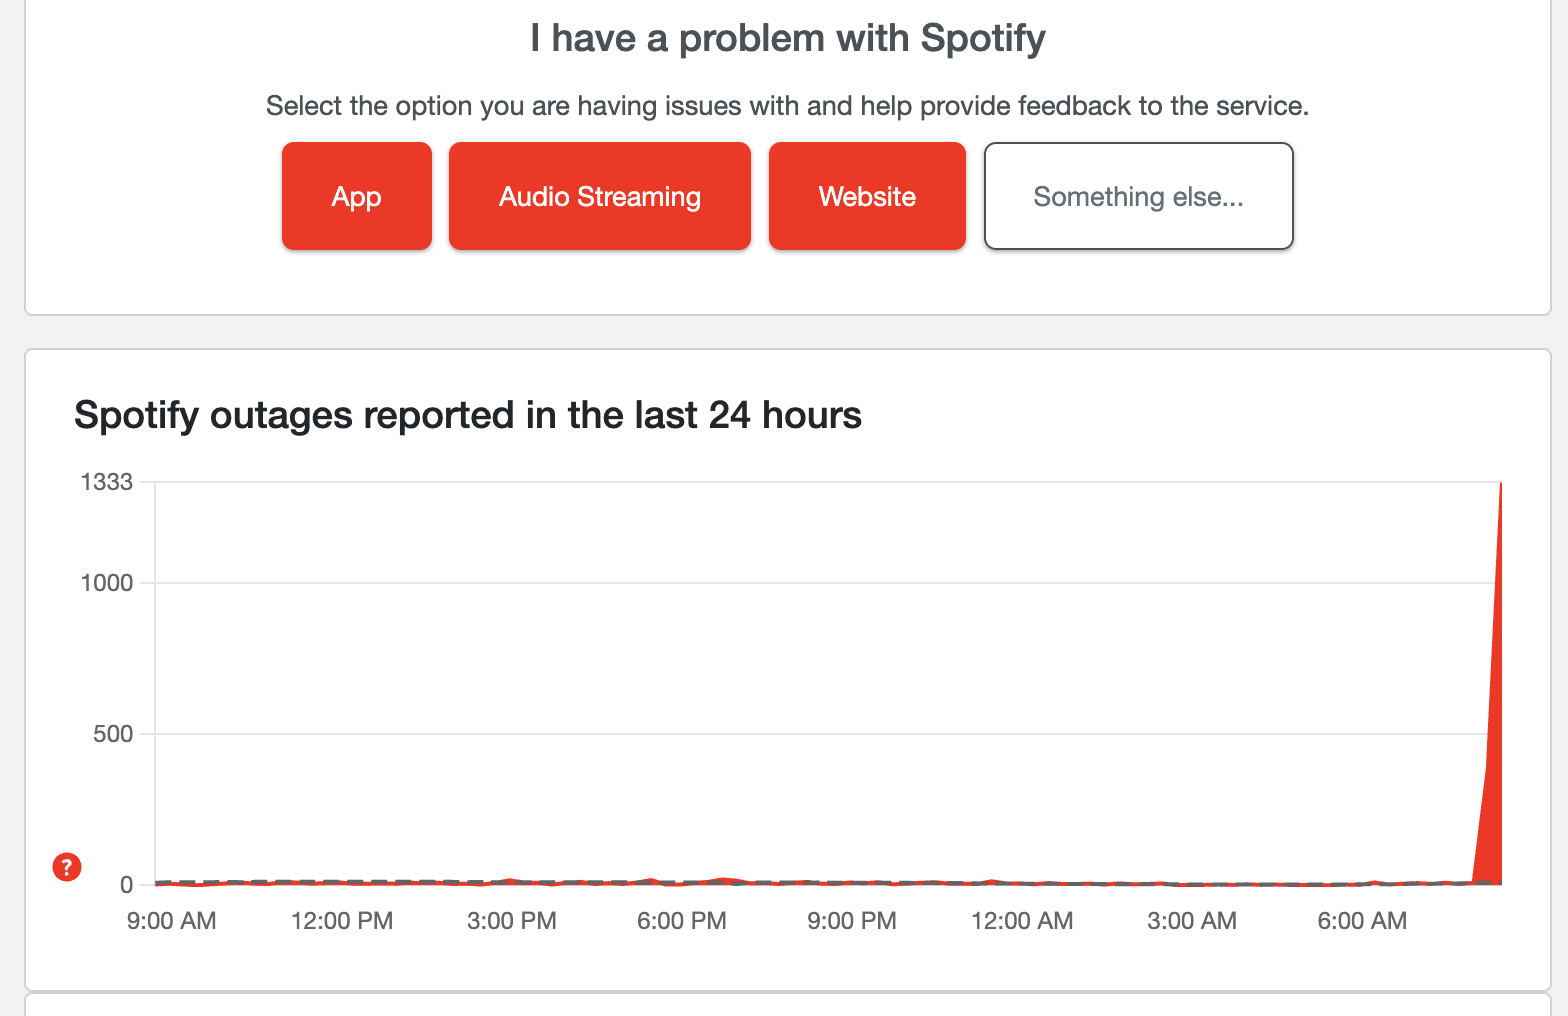Open the red question mark help icon
The image size is (1568, 1016).
(x=67, y=867)
